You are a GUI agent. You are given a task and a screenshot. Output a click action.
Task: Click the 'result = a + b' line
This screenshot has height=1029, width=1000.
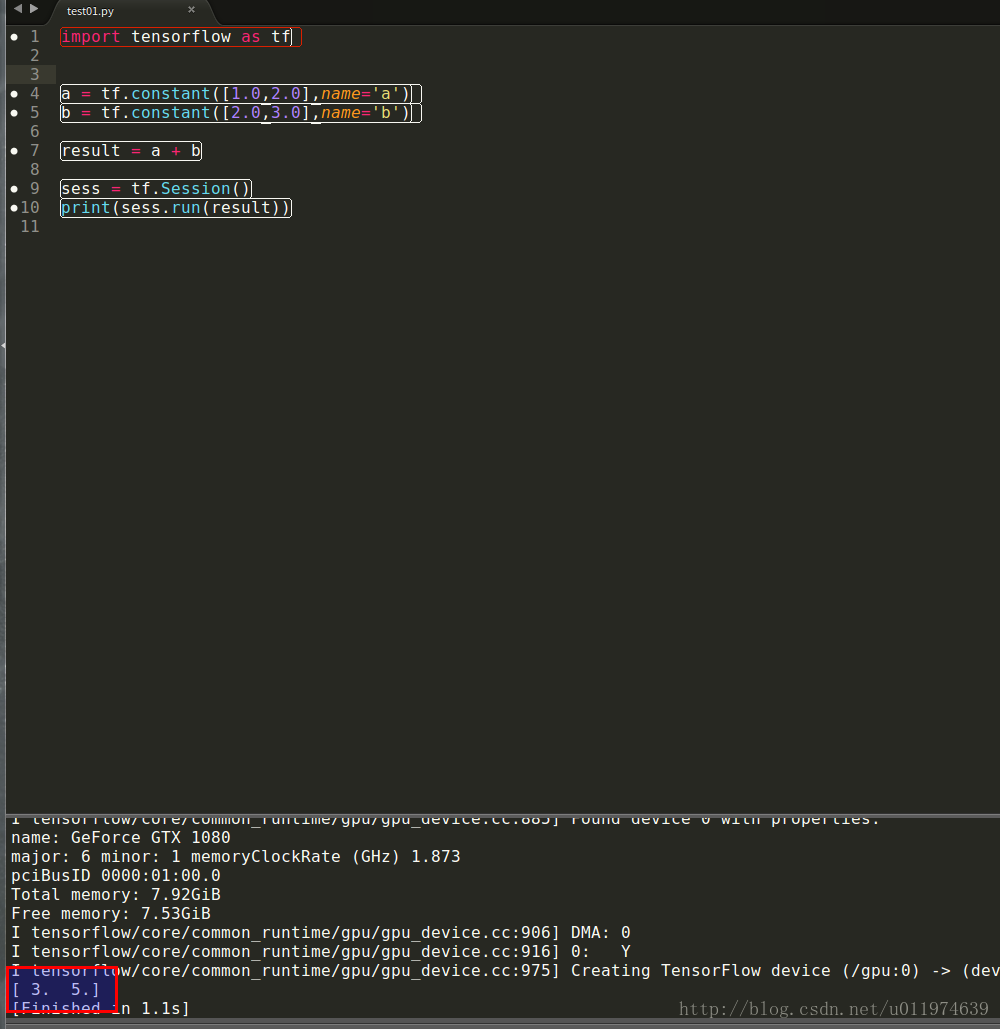click(x=131, y=151)
